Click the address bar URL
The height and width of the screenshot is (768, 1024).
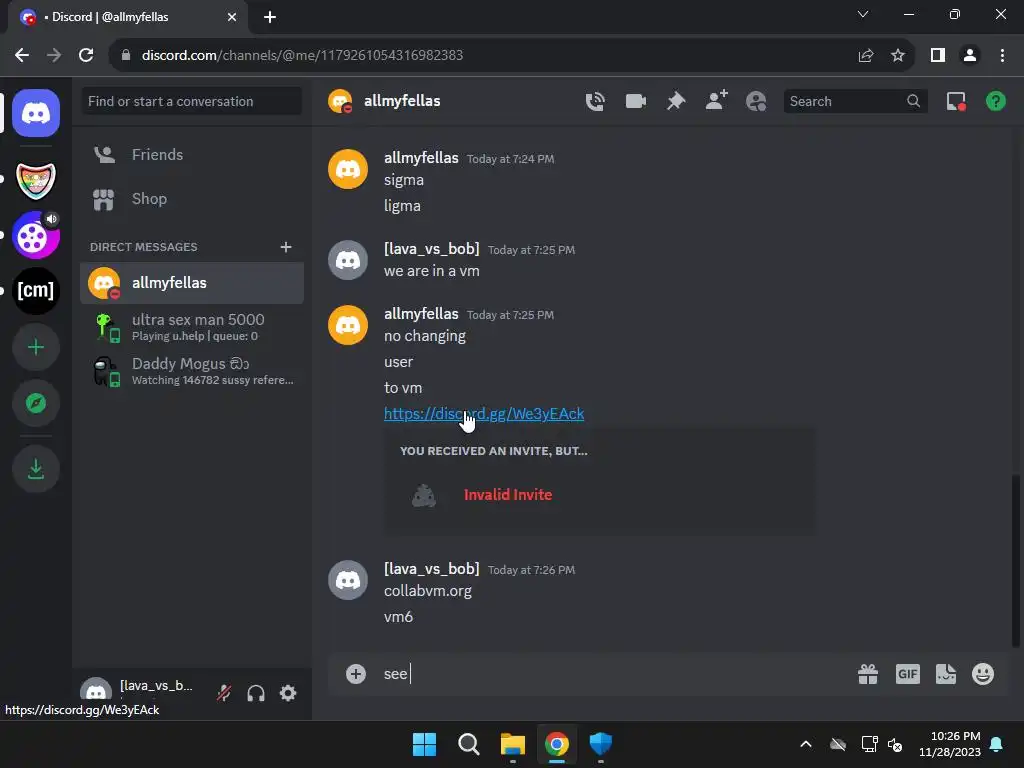click(302, 56)
